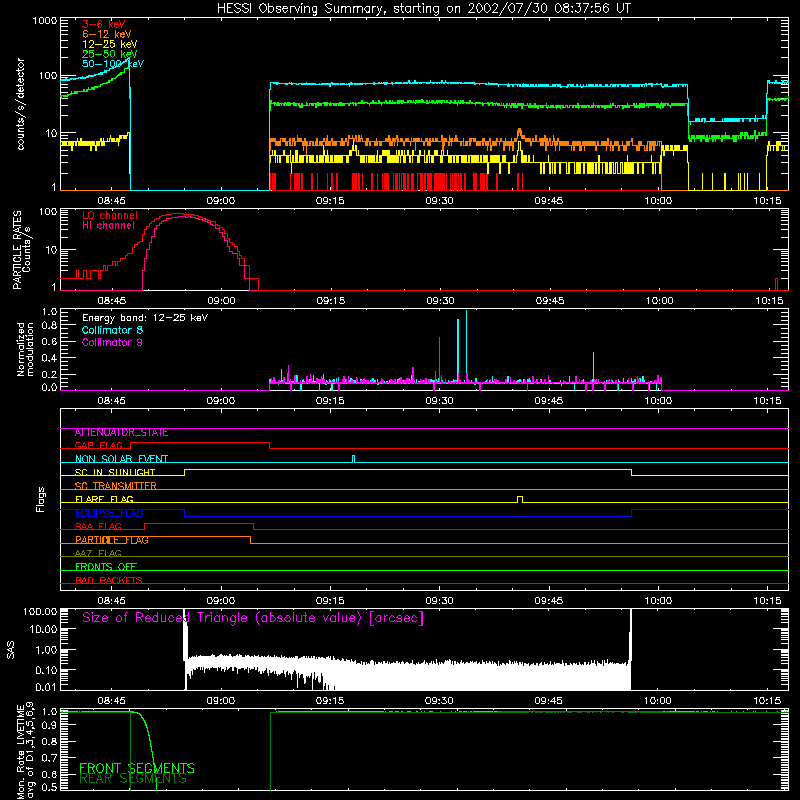
Task: Click the FLARE_FLAG label
Action: 104,499
